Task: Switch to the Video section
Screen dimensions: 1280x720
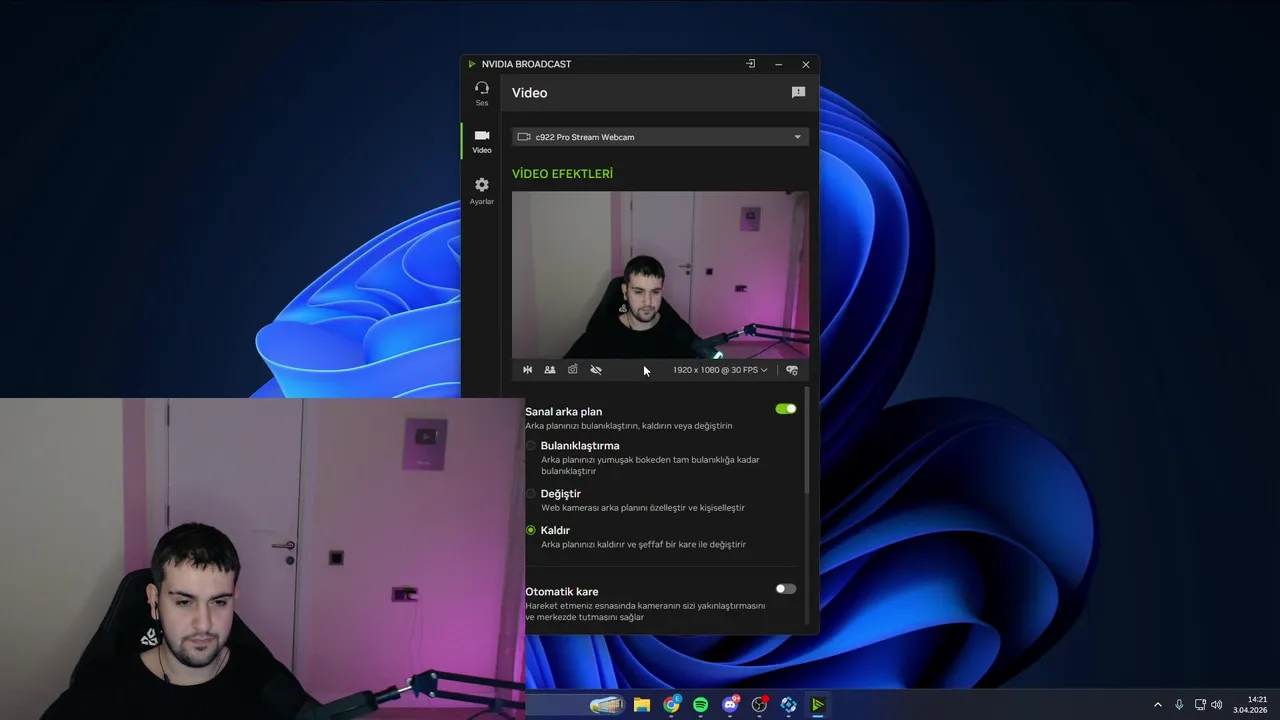Action: point(482,141)
